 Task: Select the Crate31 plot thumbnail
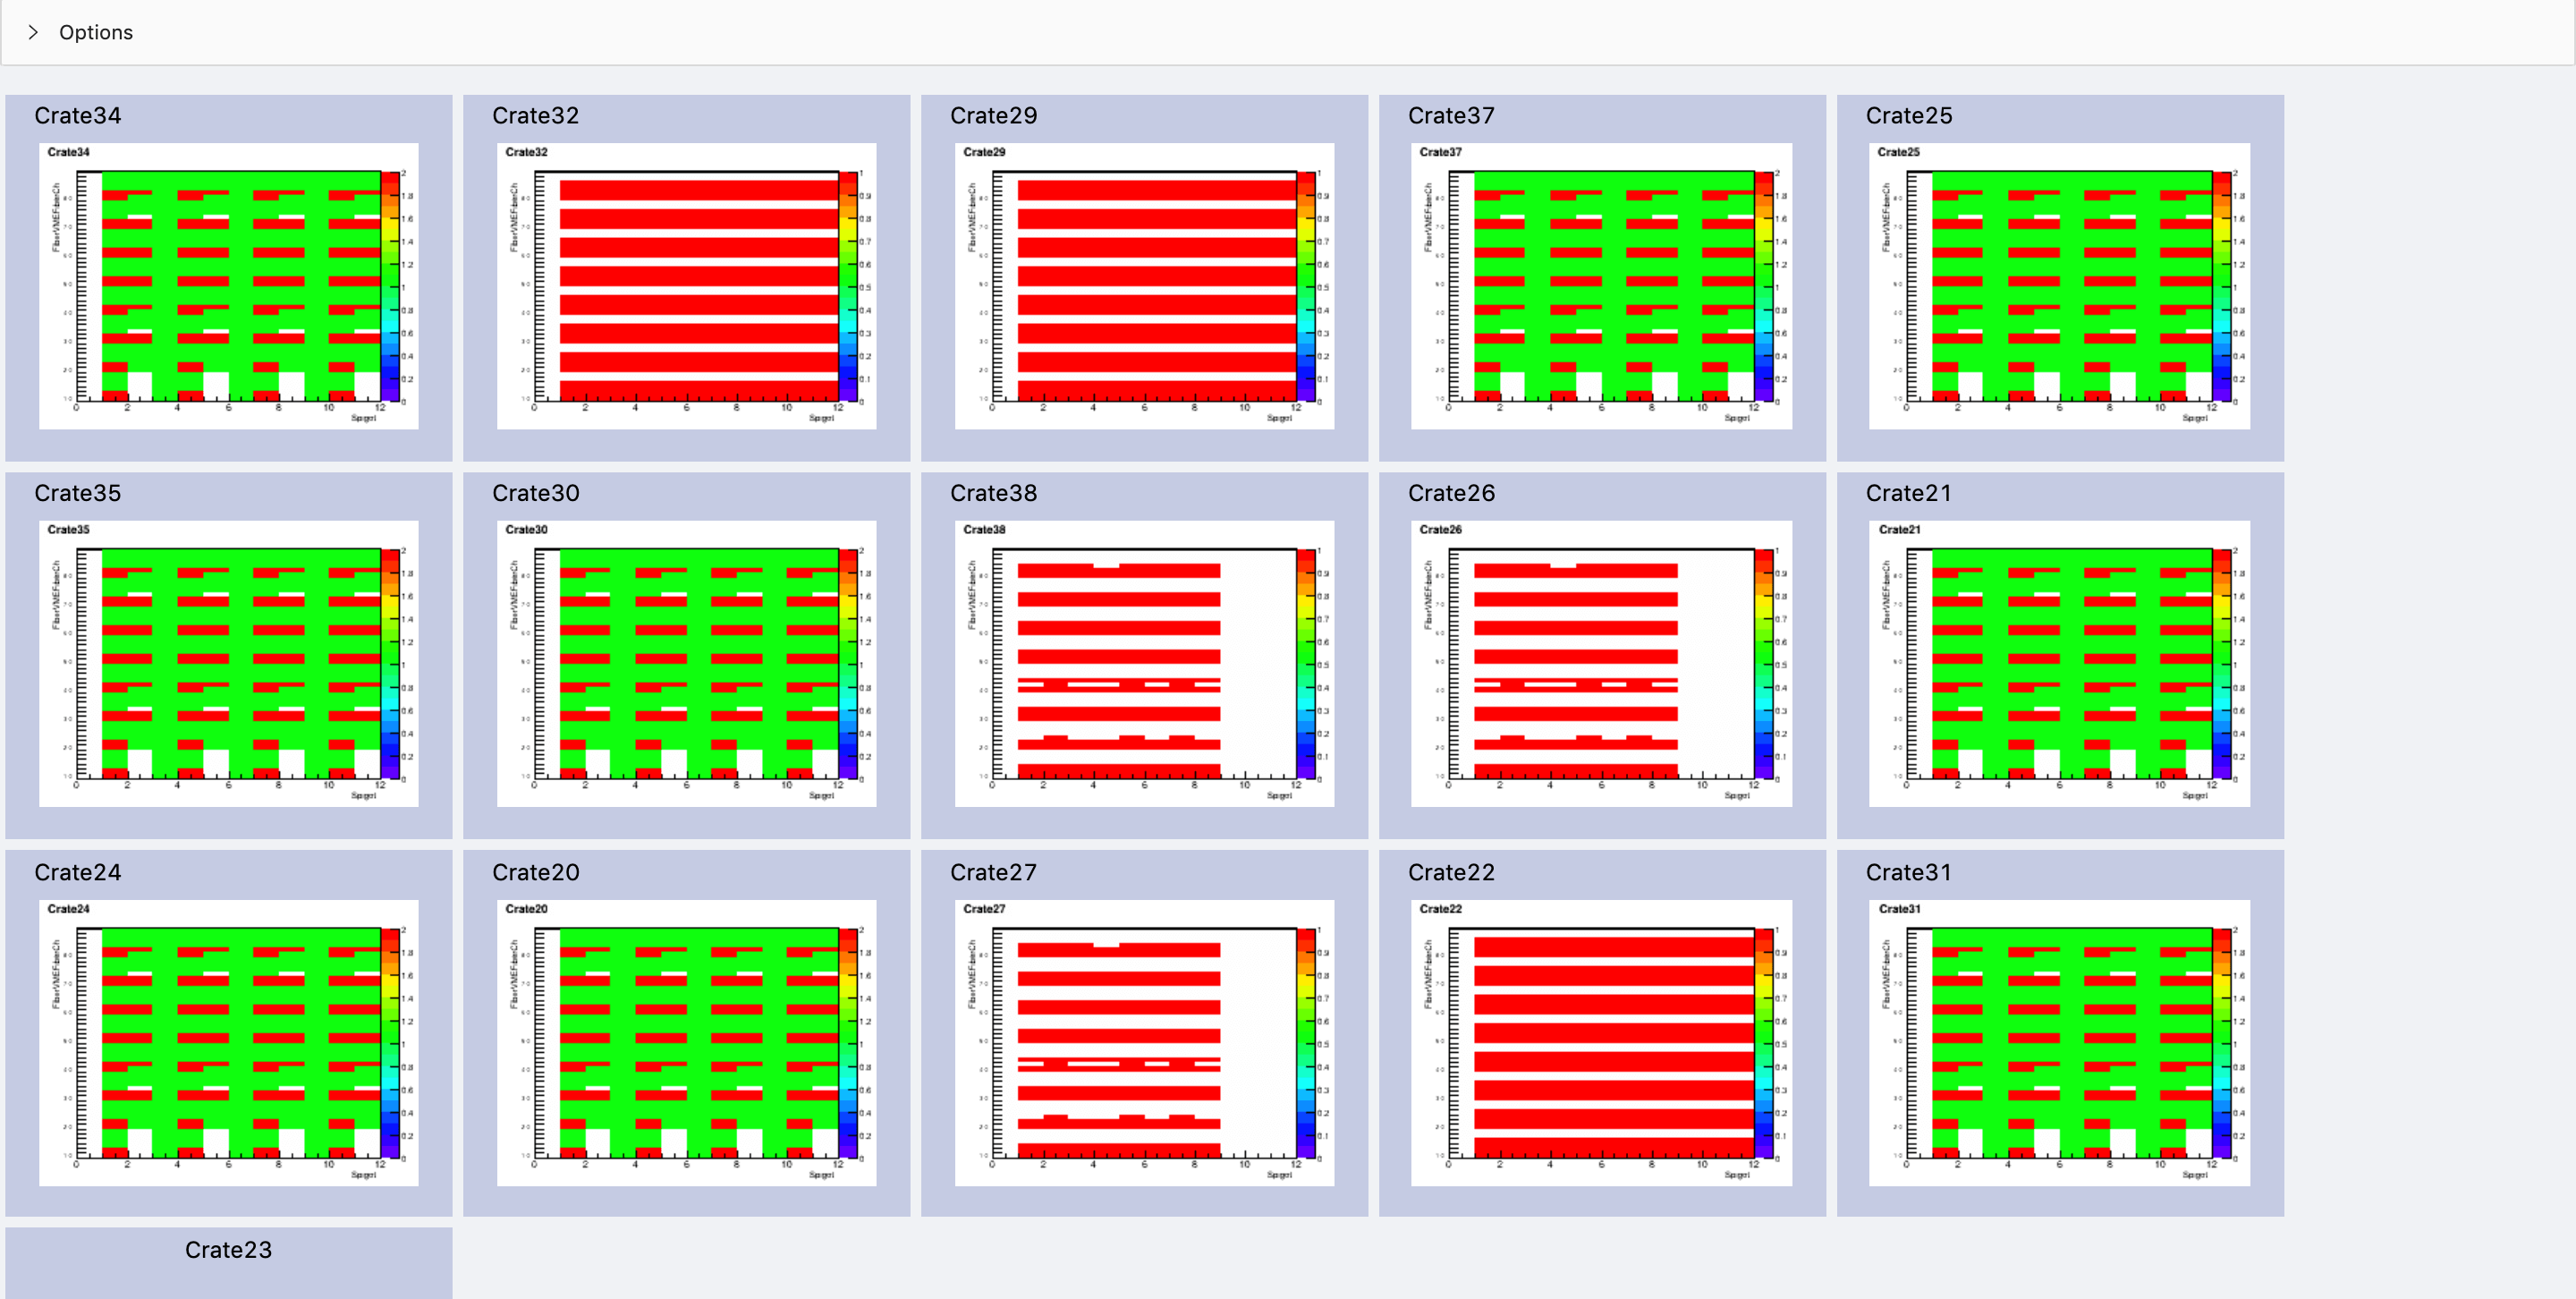[2059, 1042]
